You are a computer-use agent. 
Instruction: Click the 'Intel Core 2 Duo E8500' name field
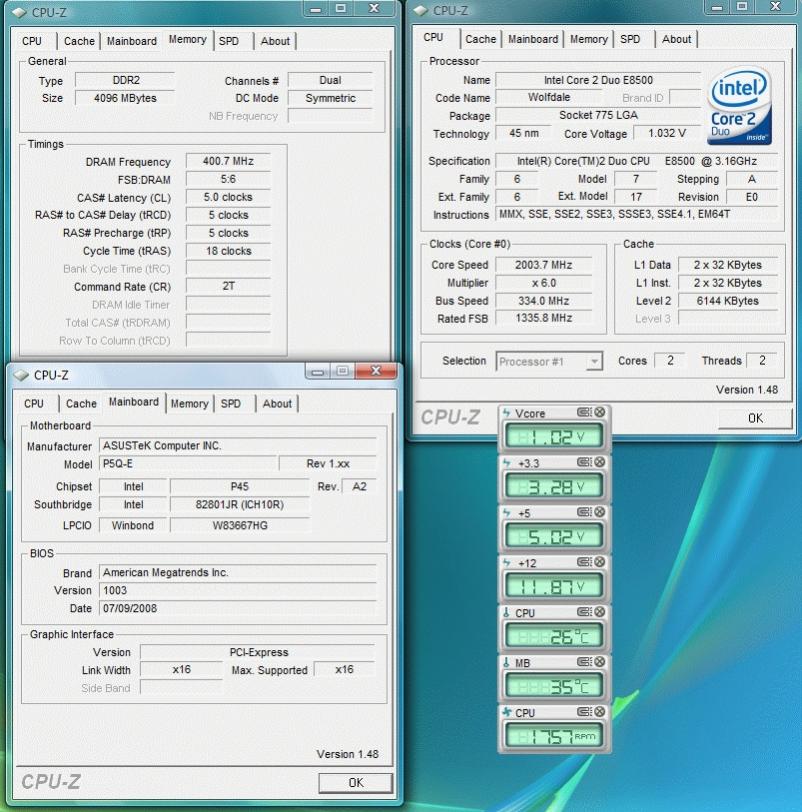click(x=598, y=80)
